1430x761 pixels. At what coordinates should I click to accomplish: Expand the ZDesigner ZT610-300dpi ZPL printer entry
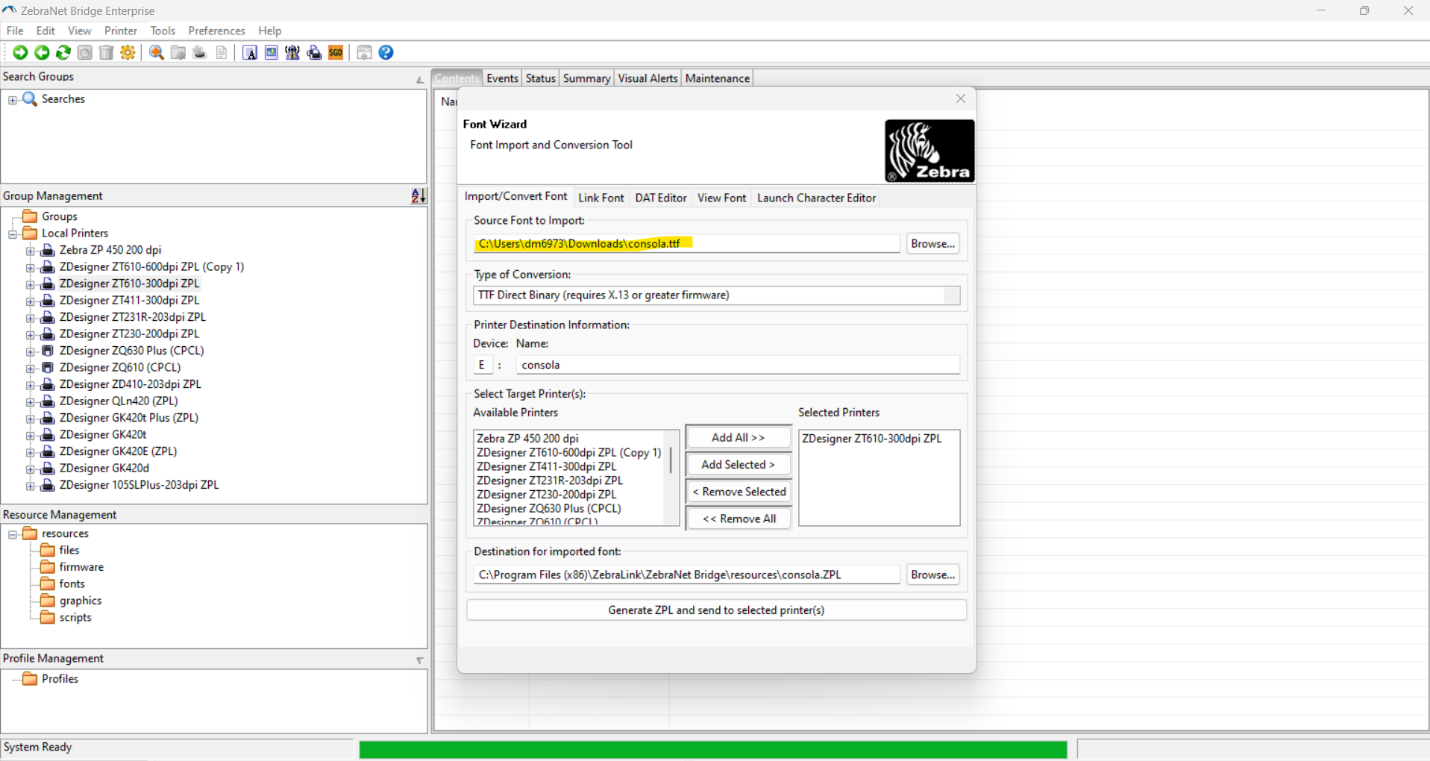[x=30, y=283]
